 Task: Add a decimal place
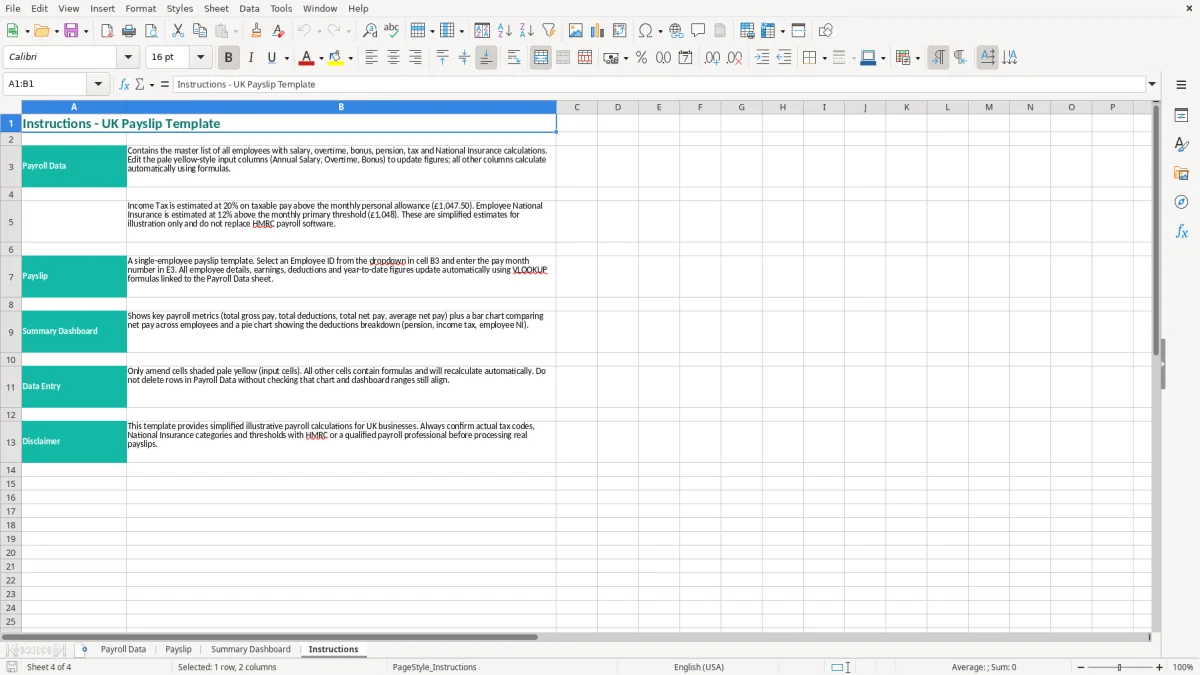(712, 58)
